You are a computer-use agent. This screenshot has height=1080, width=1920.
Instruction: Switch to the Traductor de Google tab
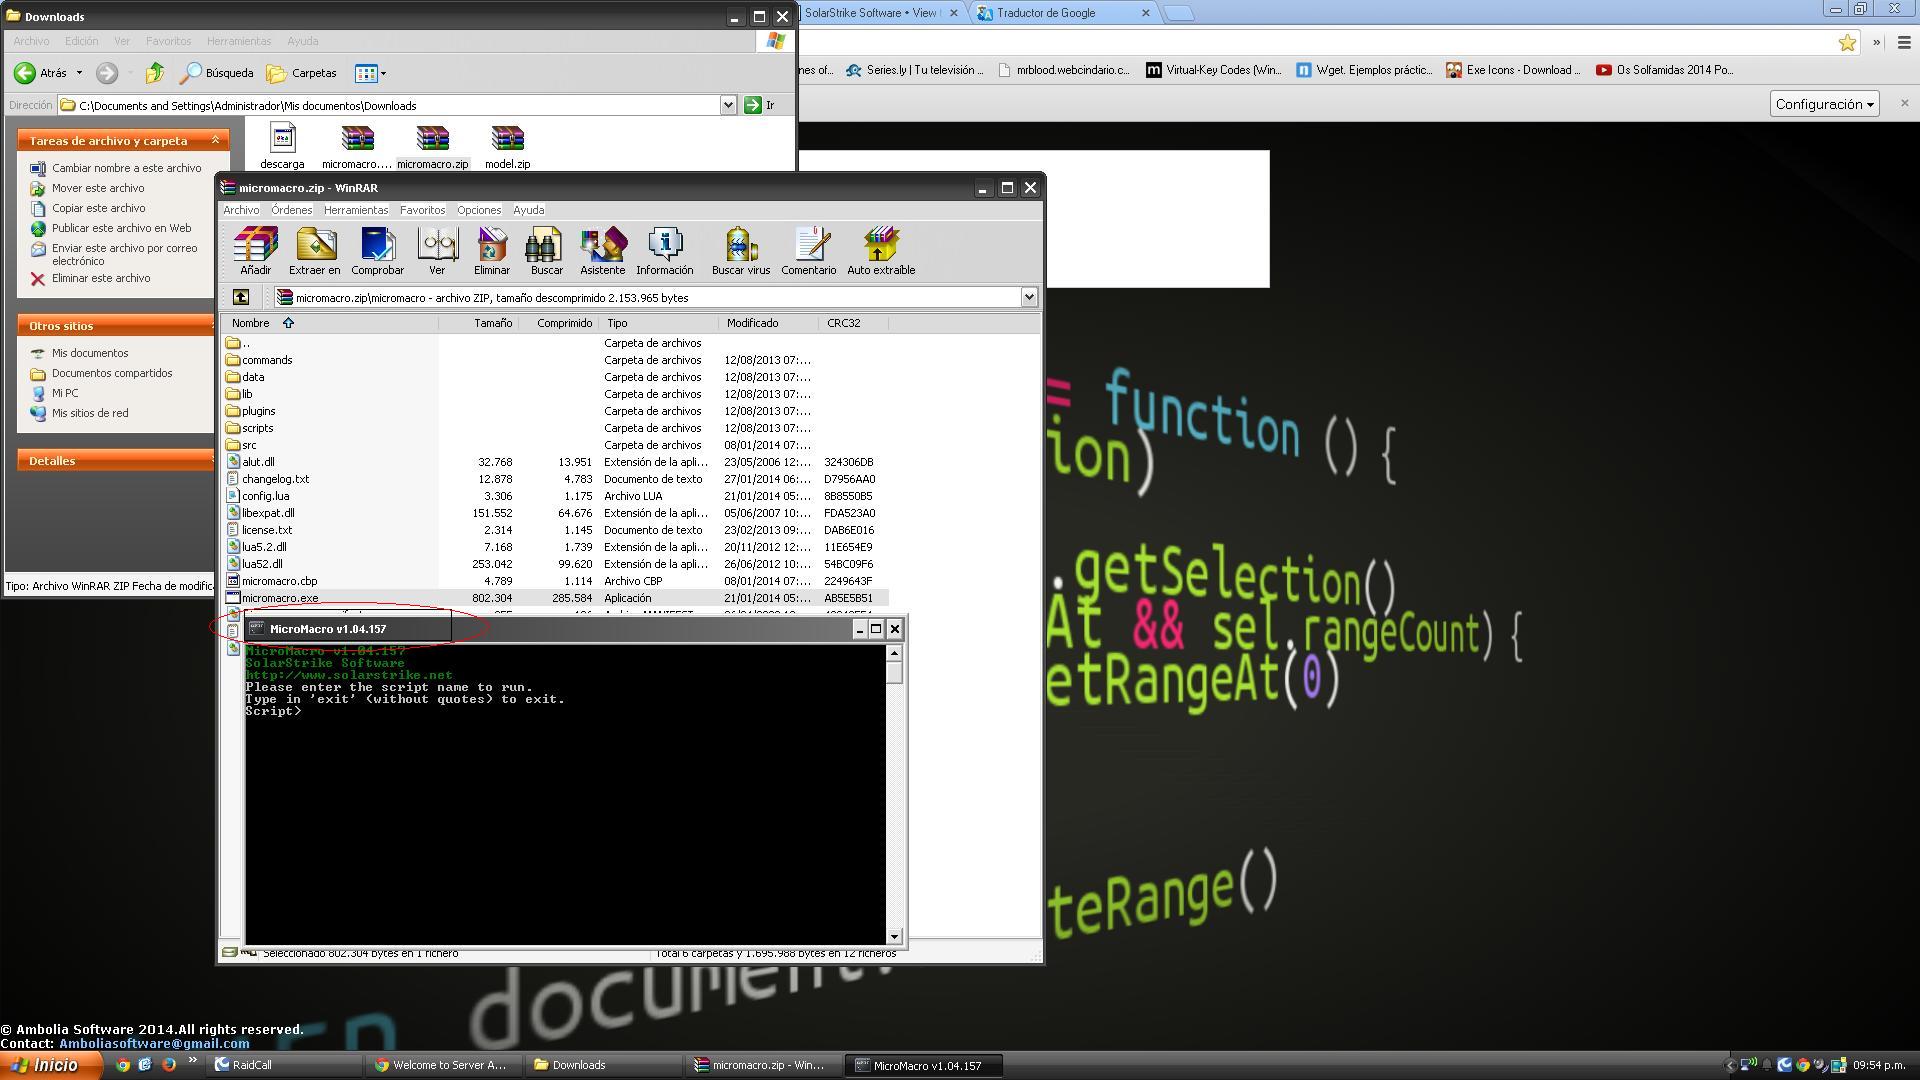[x=1045, y=13]
